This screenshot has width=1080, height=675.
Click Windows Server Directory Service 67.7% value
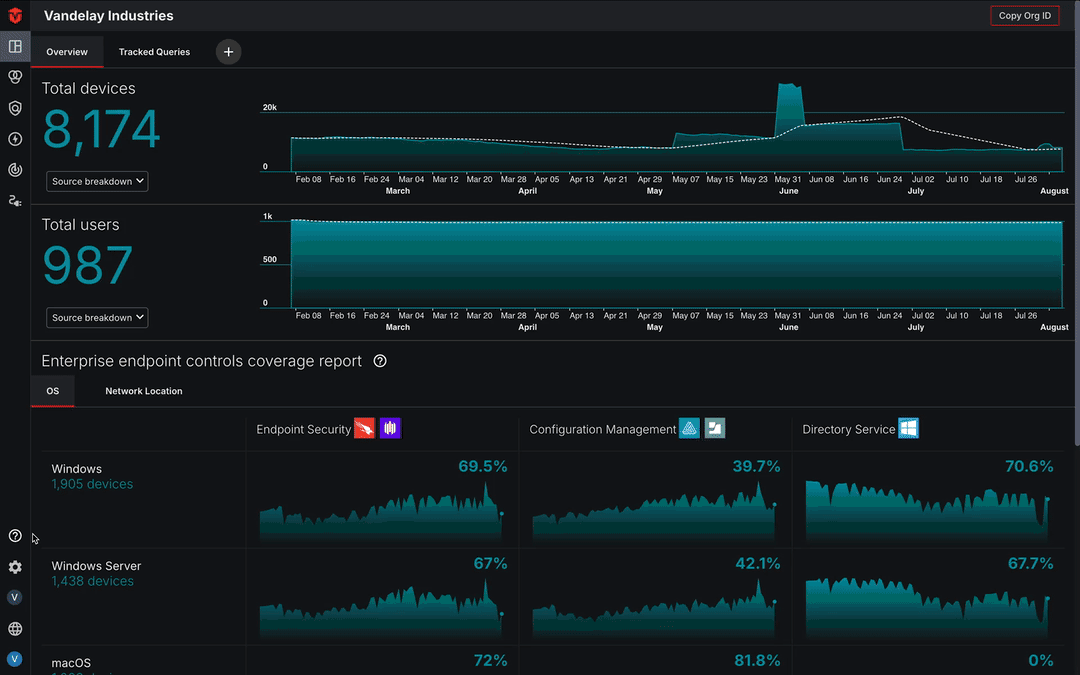(1030, 563)
